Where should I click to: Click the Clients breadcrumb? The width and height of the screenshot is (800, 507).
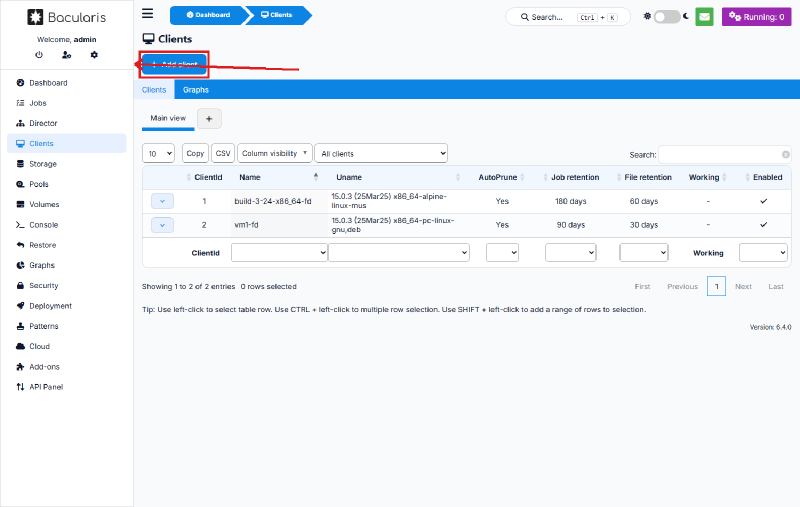coord(277,15)
